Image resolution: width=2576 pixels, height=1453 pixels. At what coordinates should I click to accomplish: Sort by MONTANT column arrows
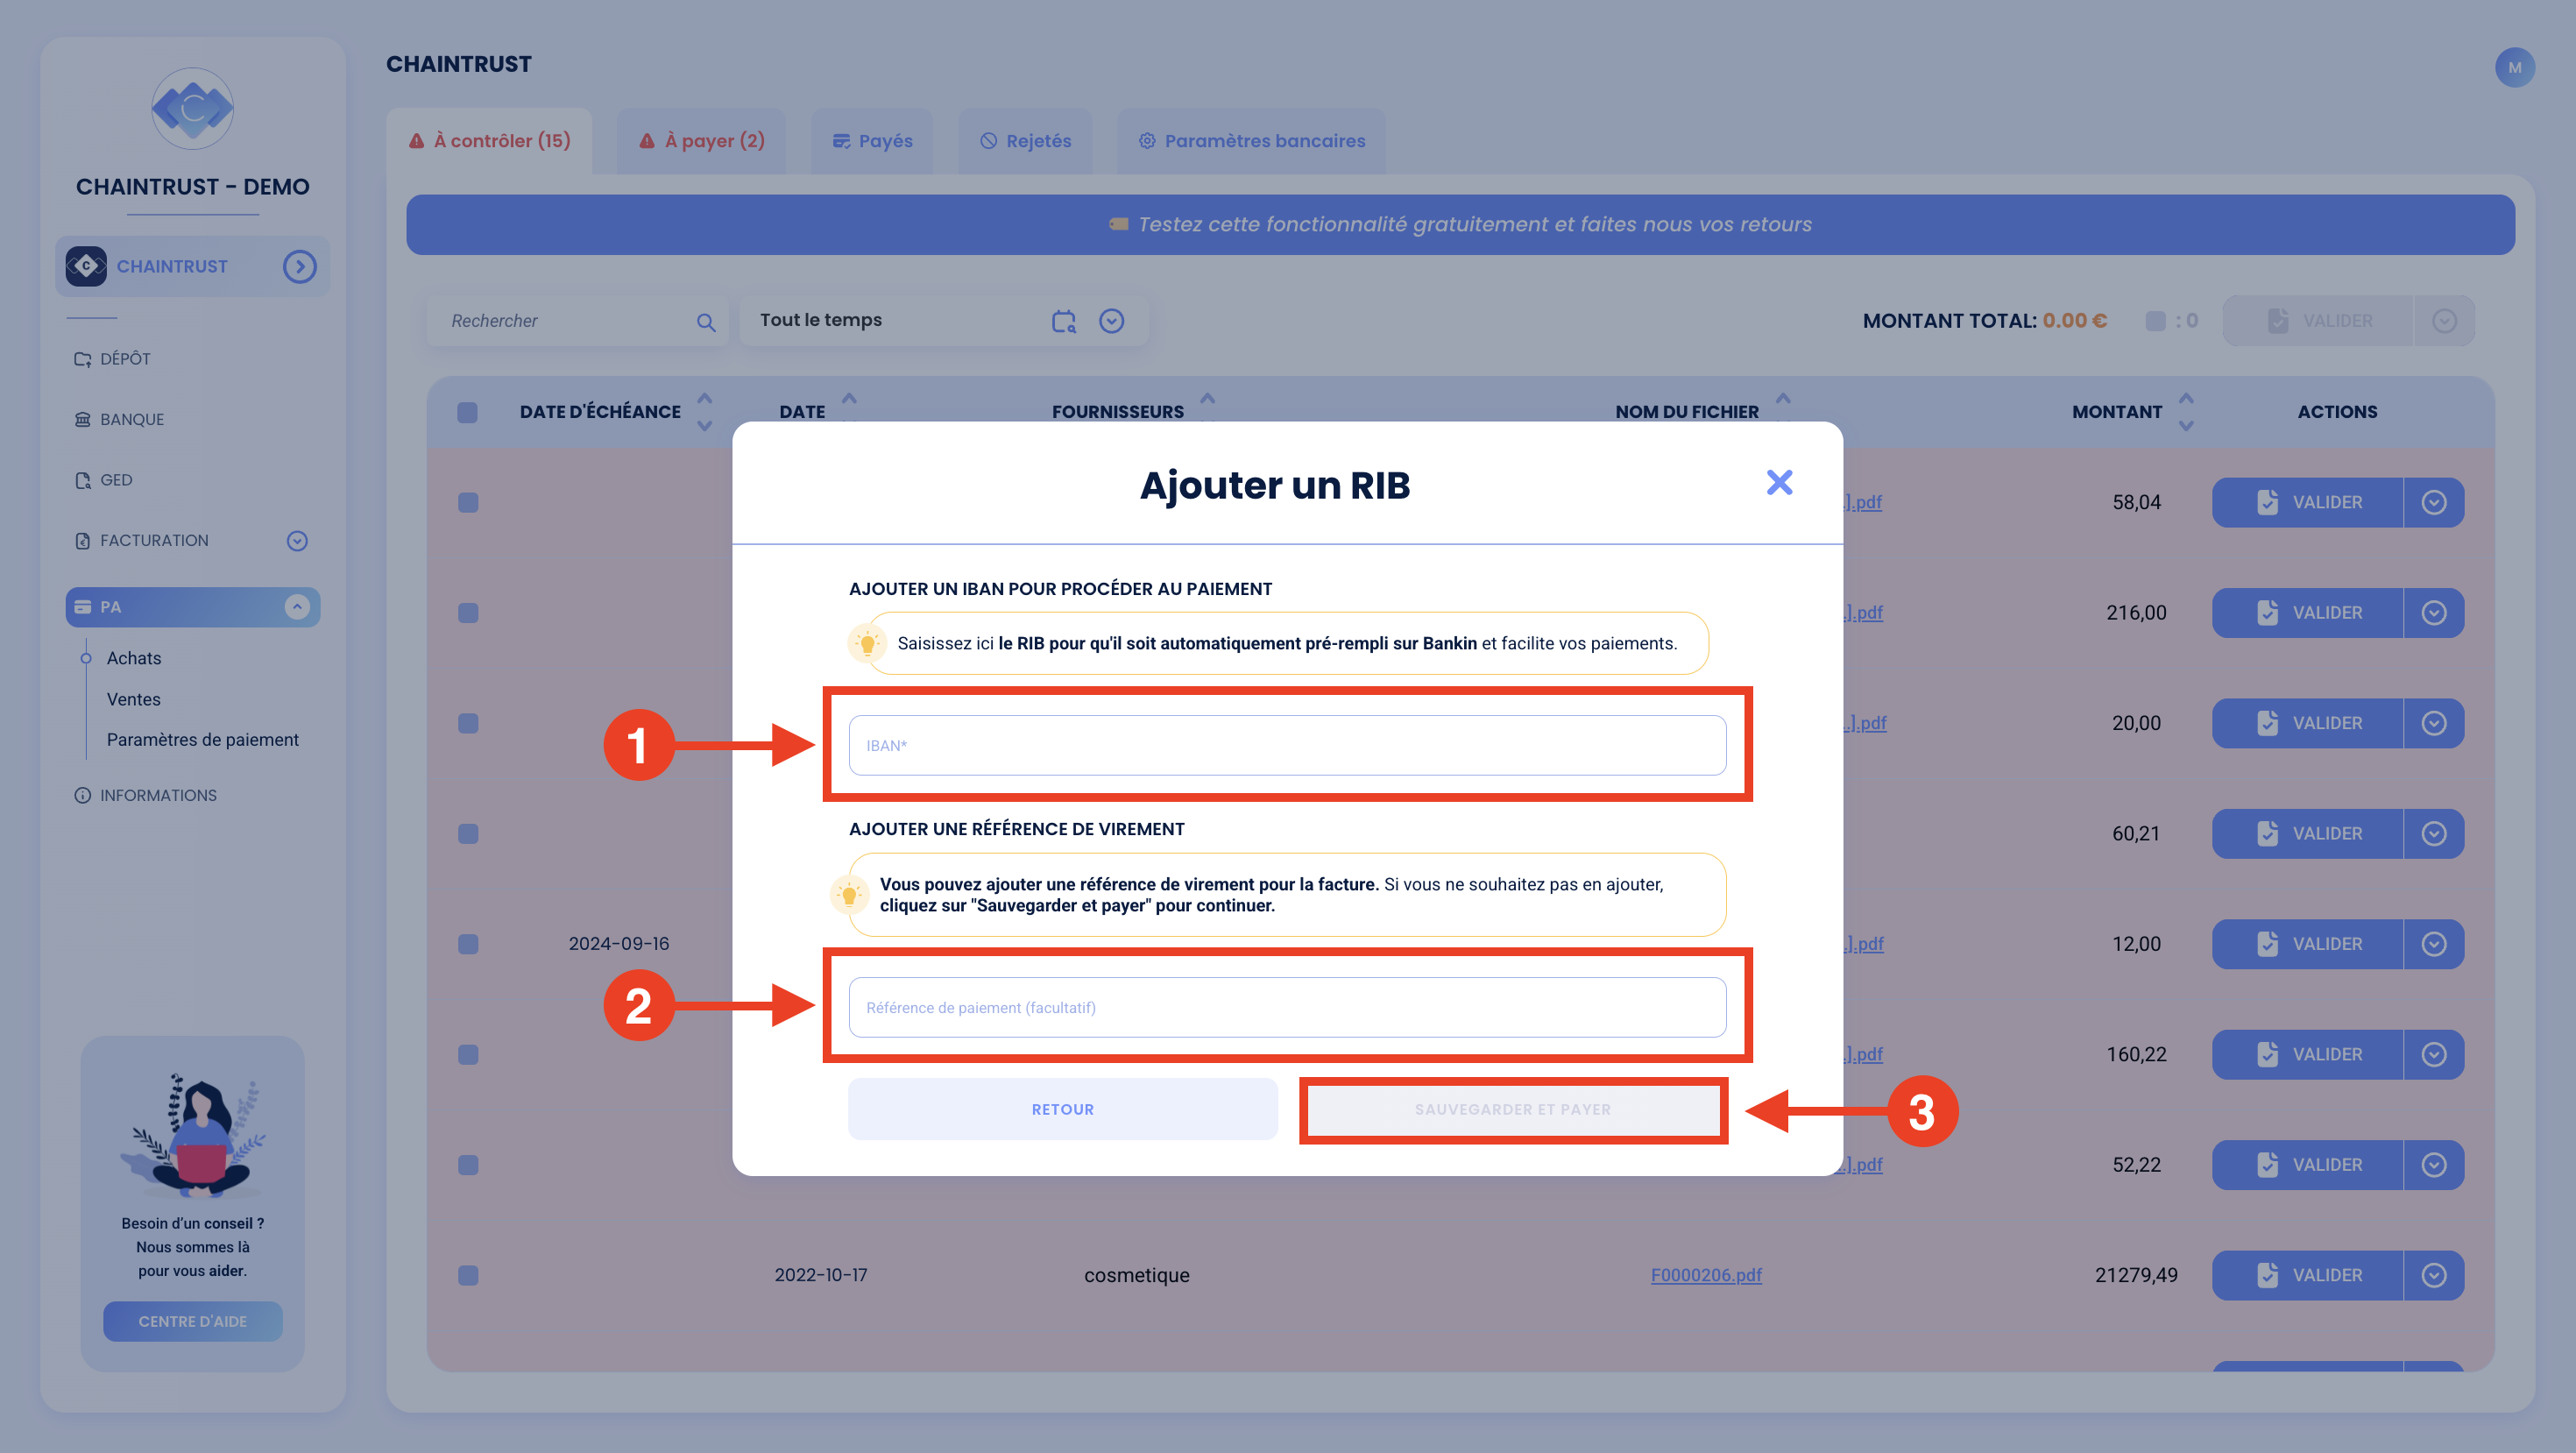click(2186, 412)
